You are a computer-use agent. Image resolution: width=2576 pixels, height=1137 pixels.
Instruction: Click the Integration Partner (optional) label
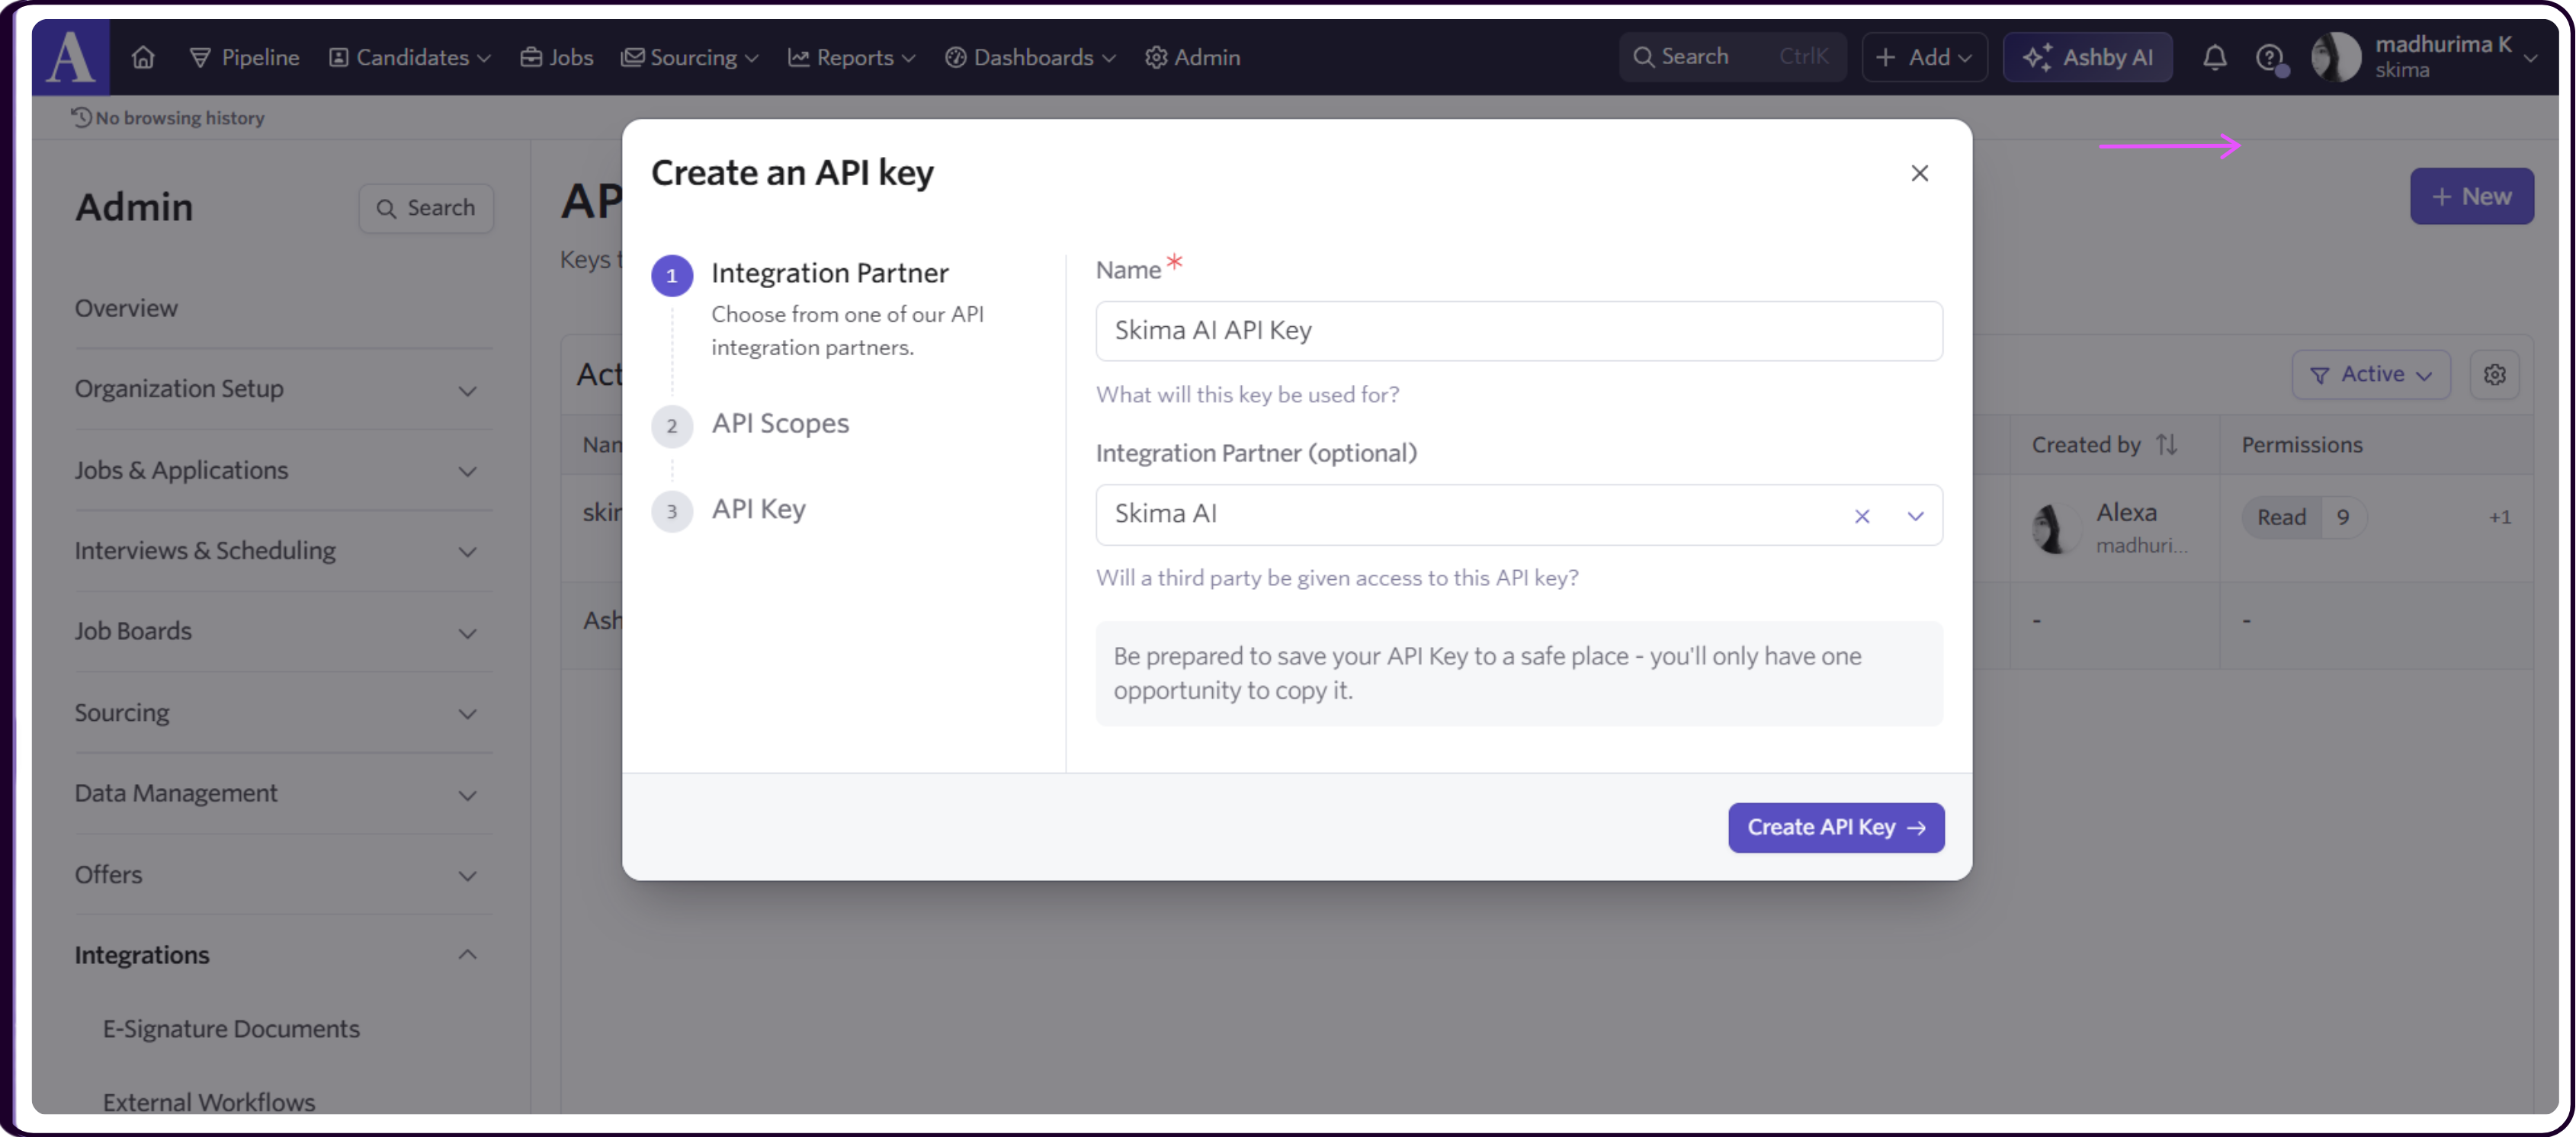1256,453
